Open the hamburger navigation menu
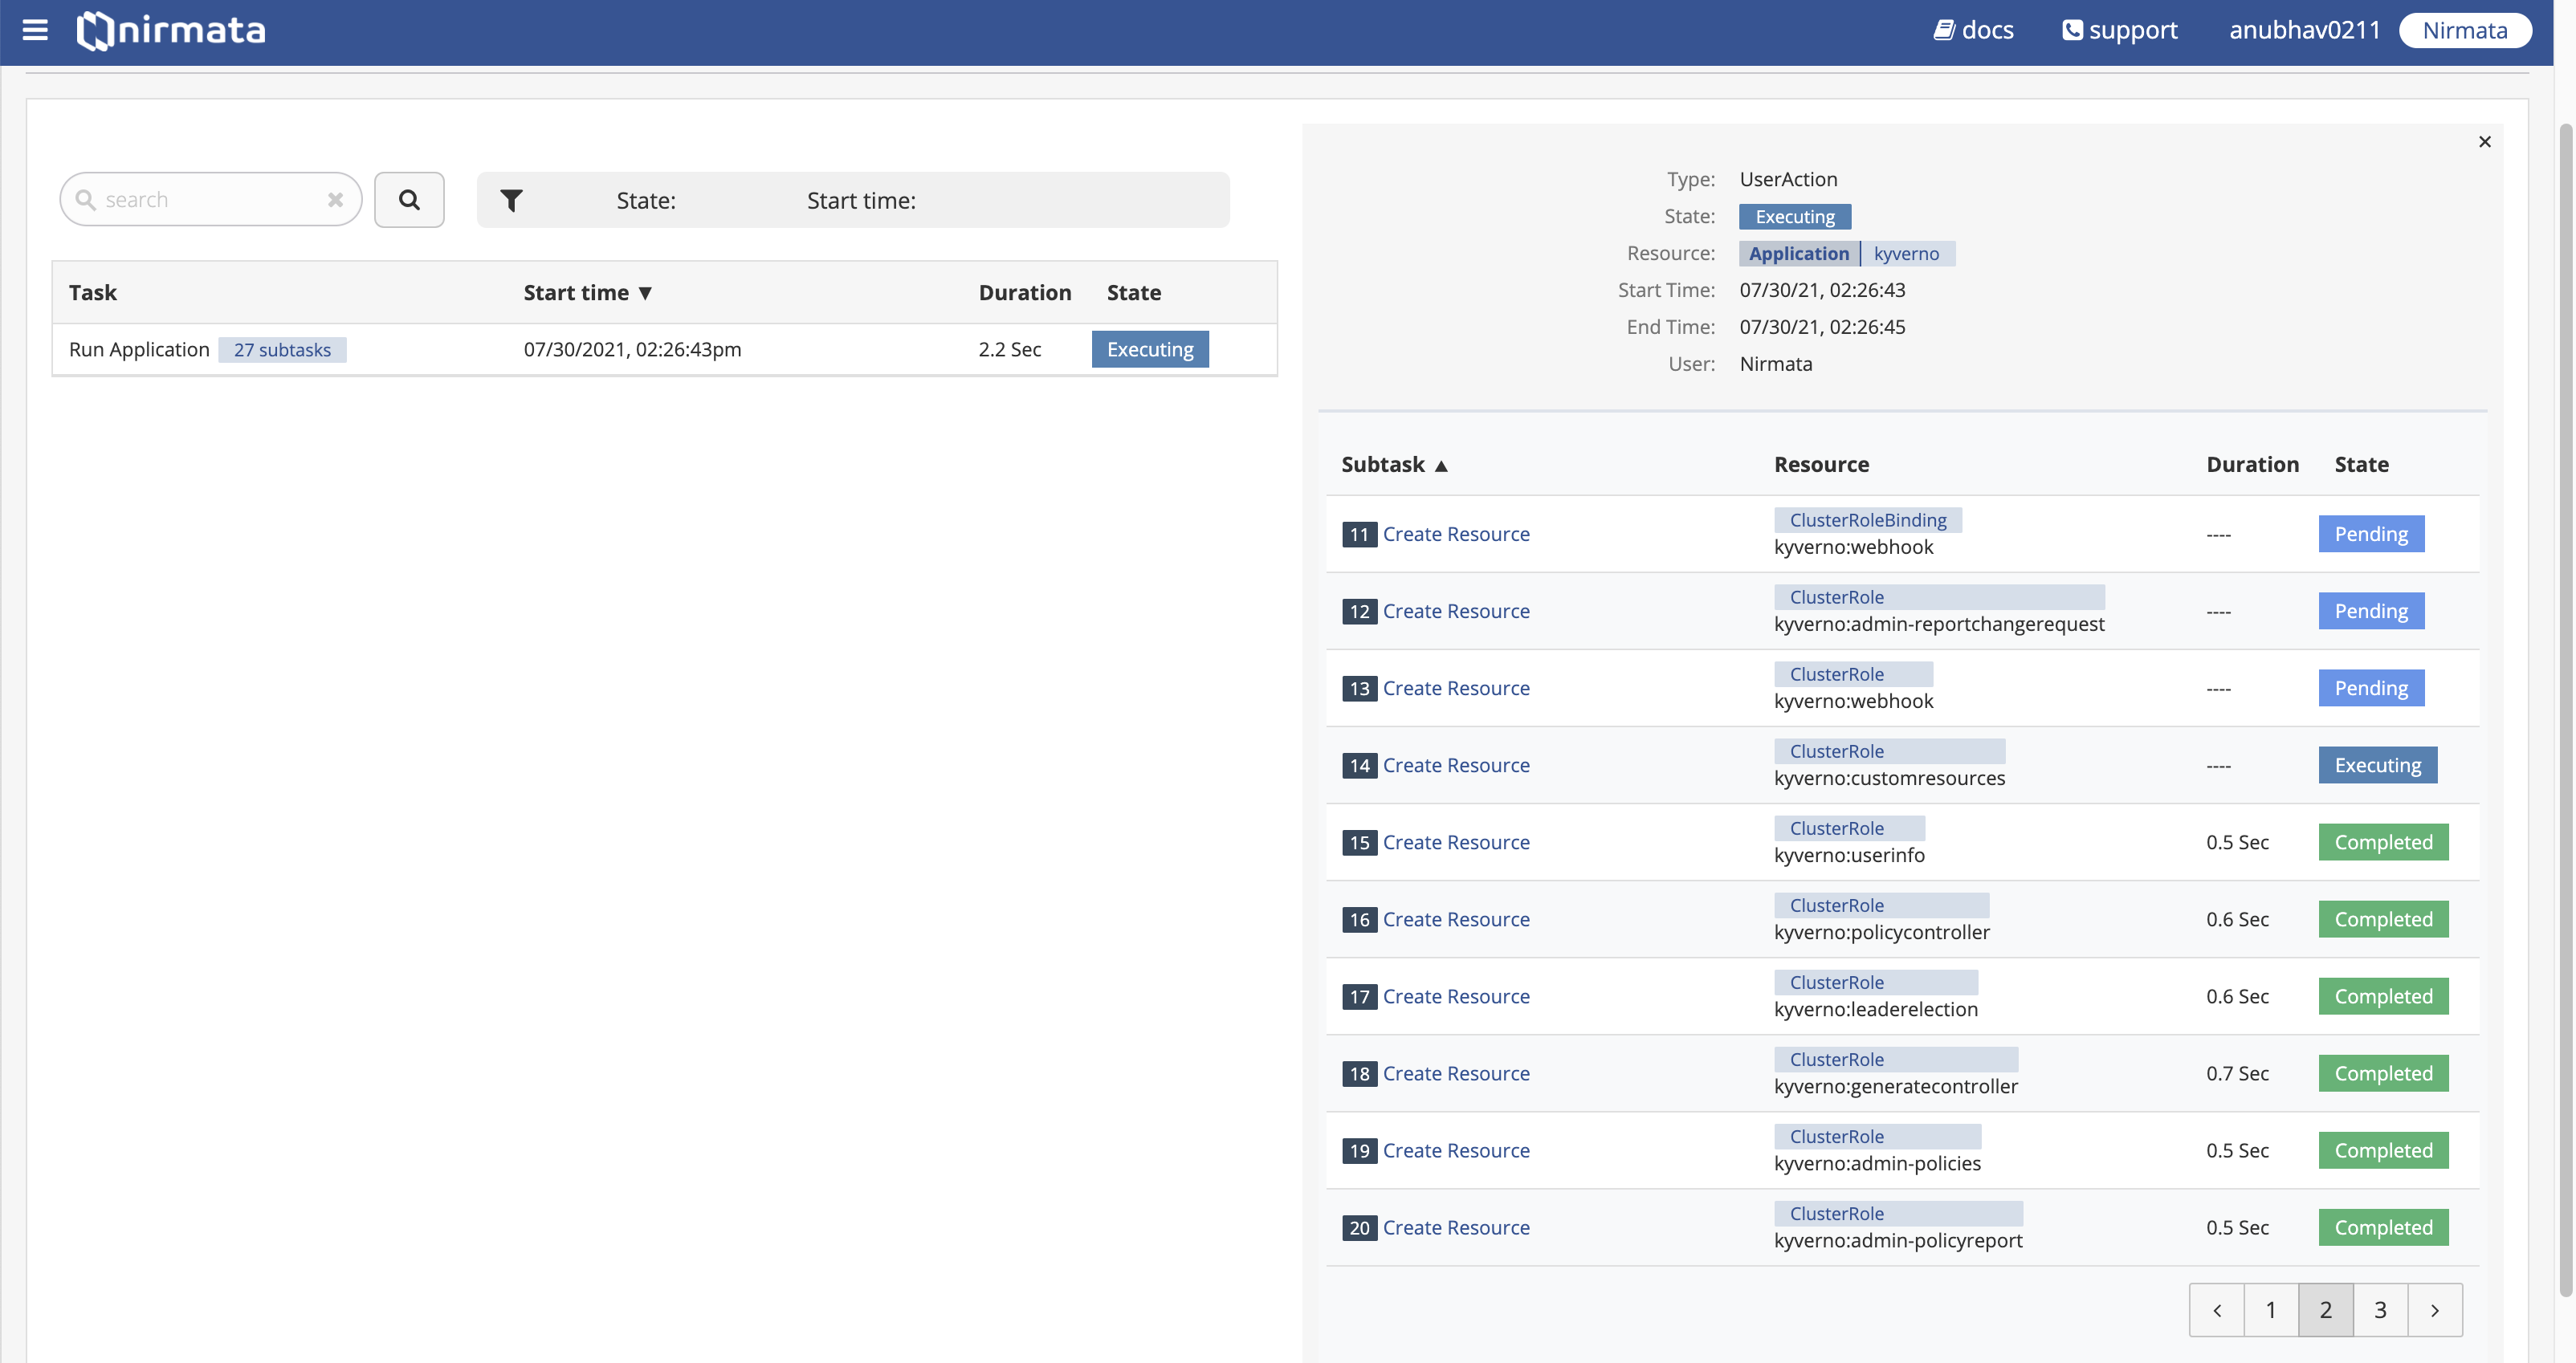The height and width of the screenshot is (1363, 2576). pos(35,30)
